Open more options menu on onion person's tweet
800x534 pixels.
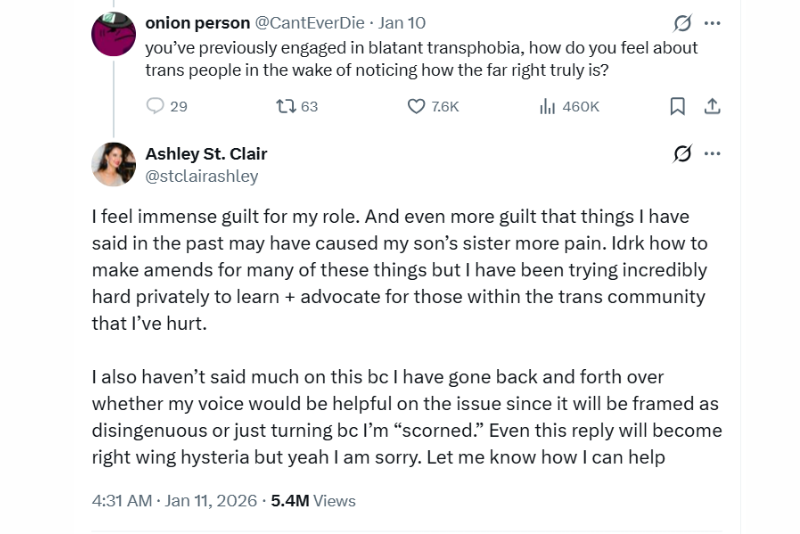tap(712, 22)
